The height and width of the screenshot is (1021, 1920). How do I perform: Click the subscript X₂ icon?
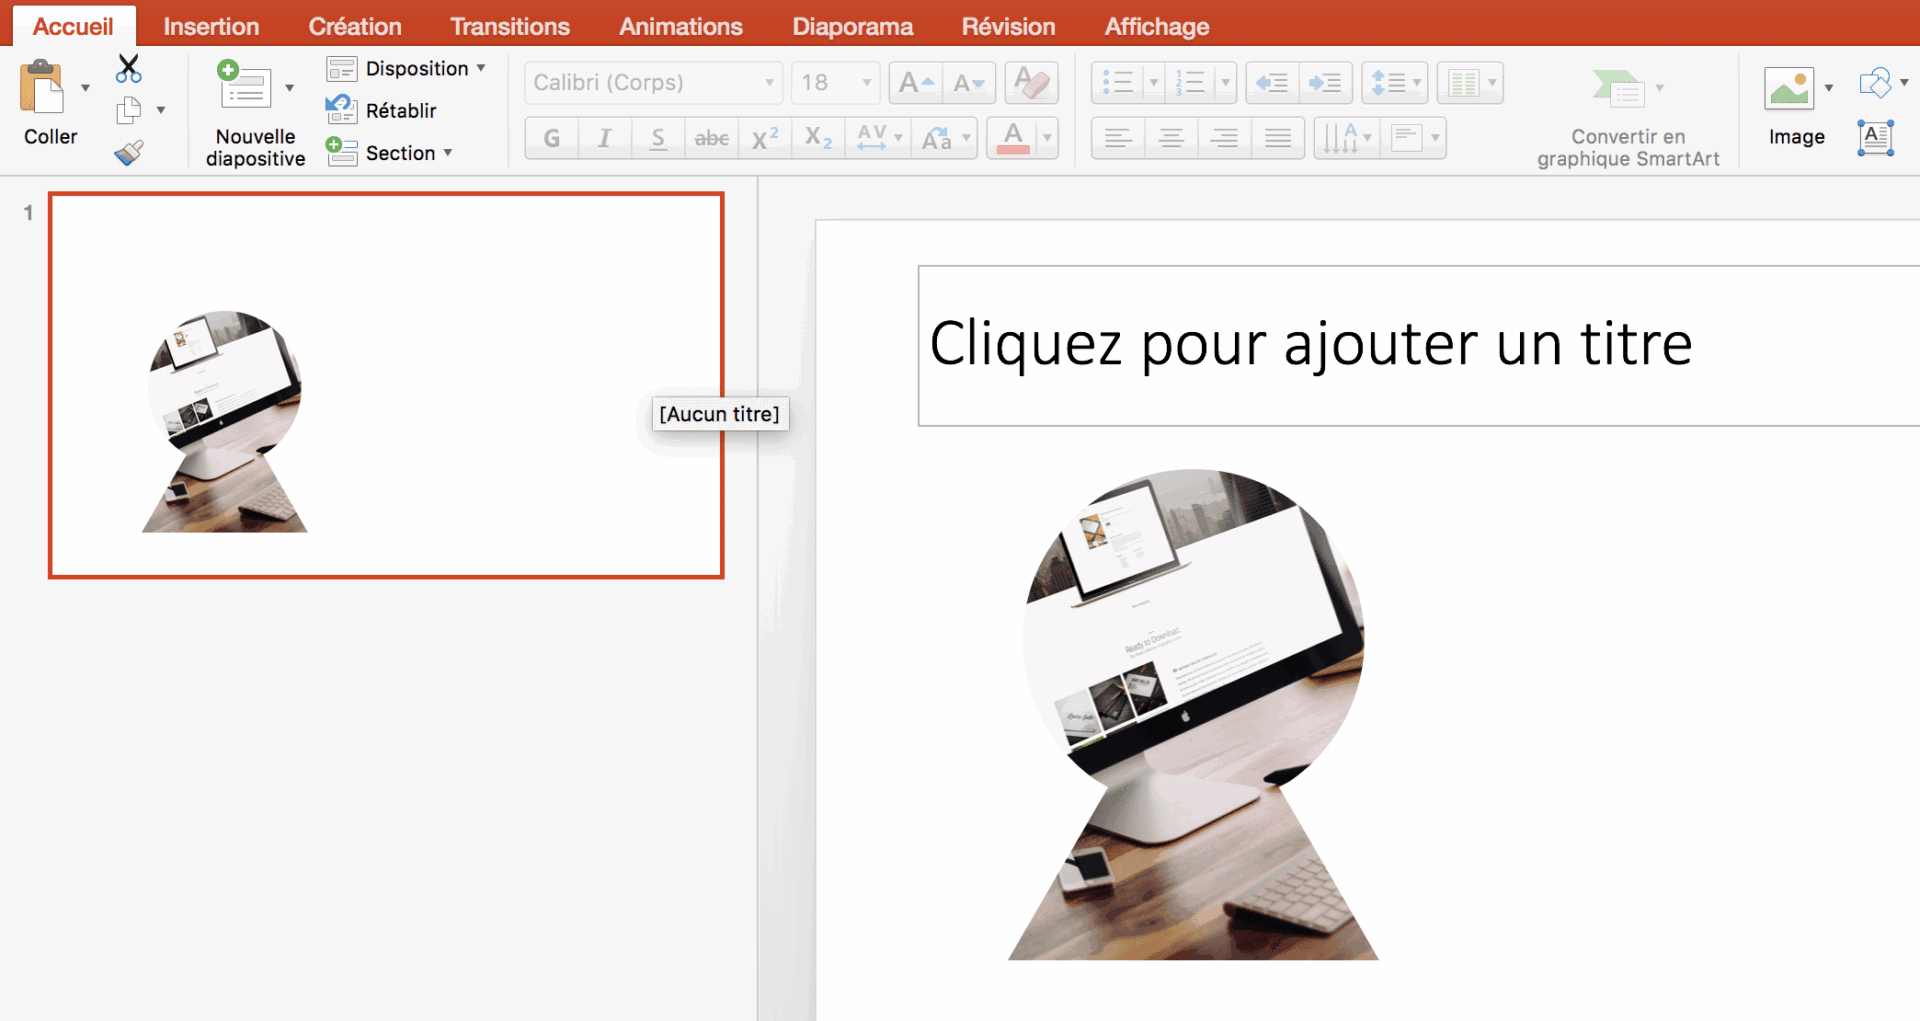click(818, 138)
